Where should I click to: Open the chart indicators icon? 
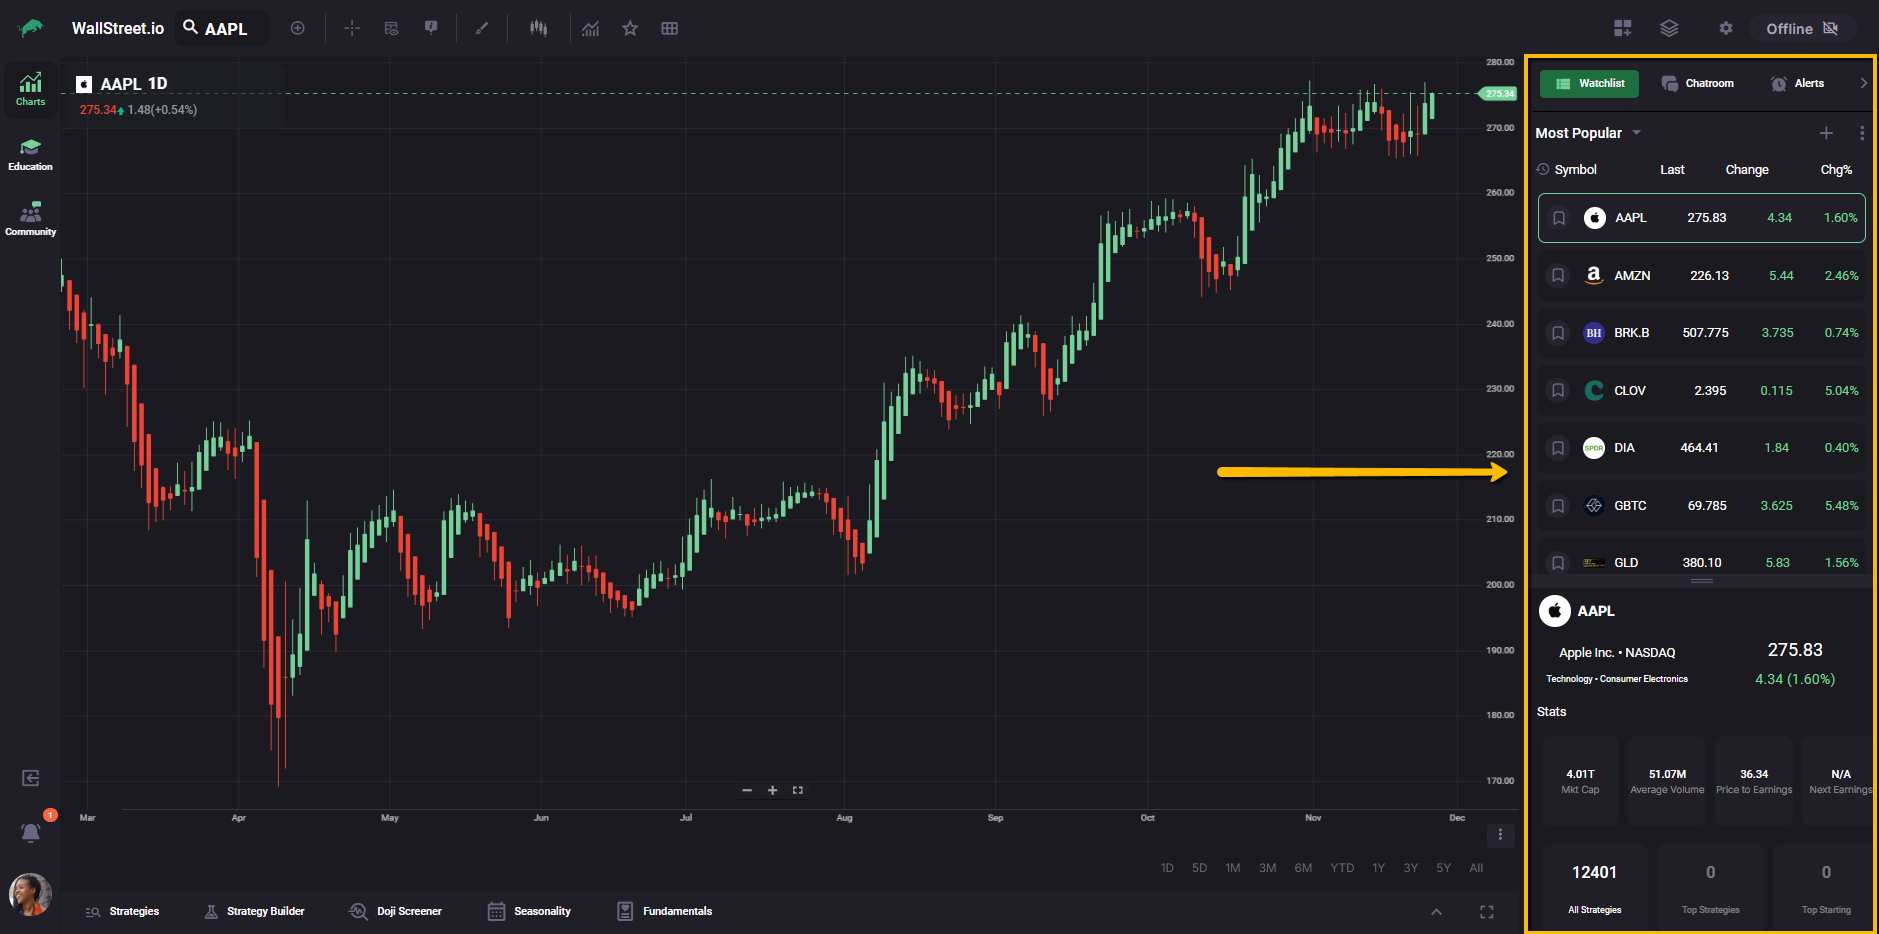(591, 28)
